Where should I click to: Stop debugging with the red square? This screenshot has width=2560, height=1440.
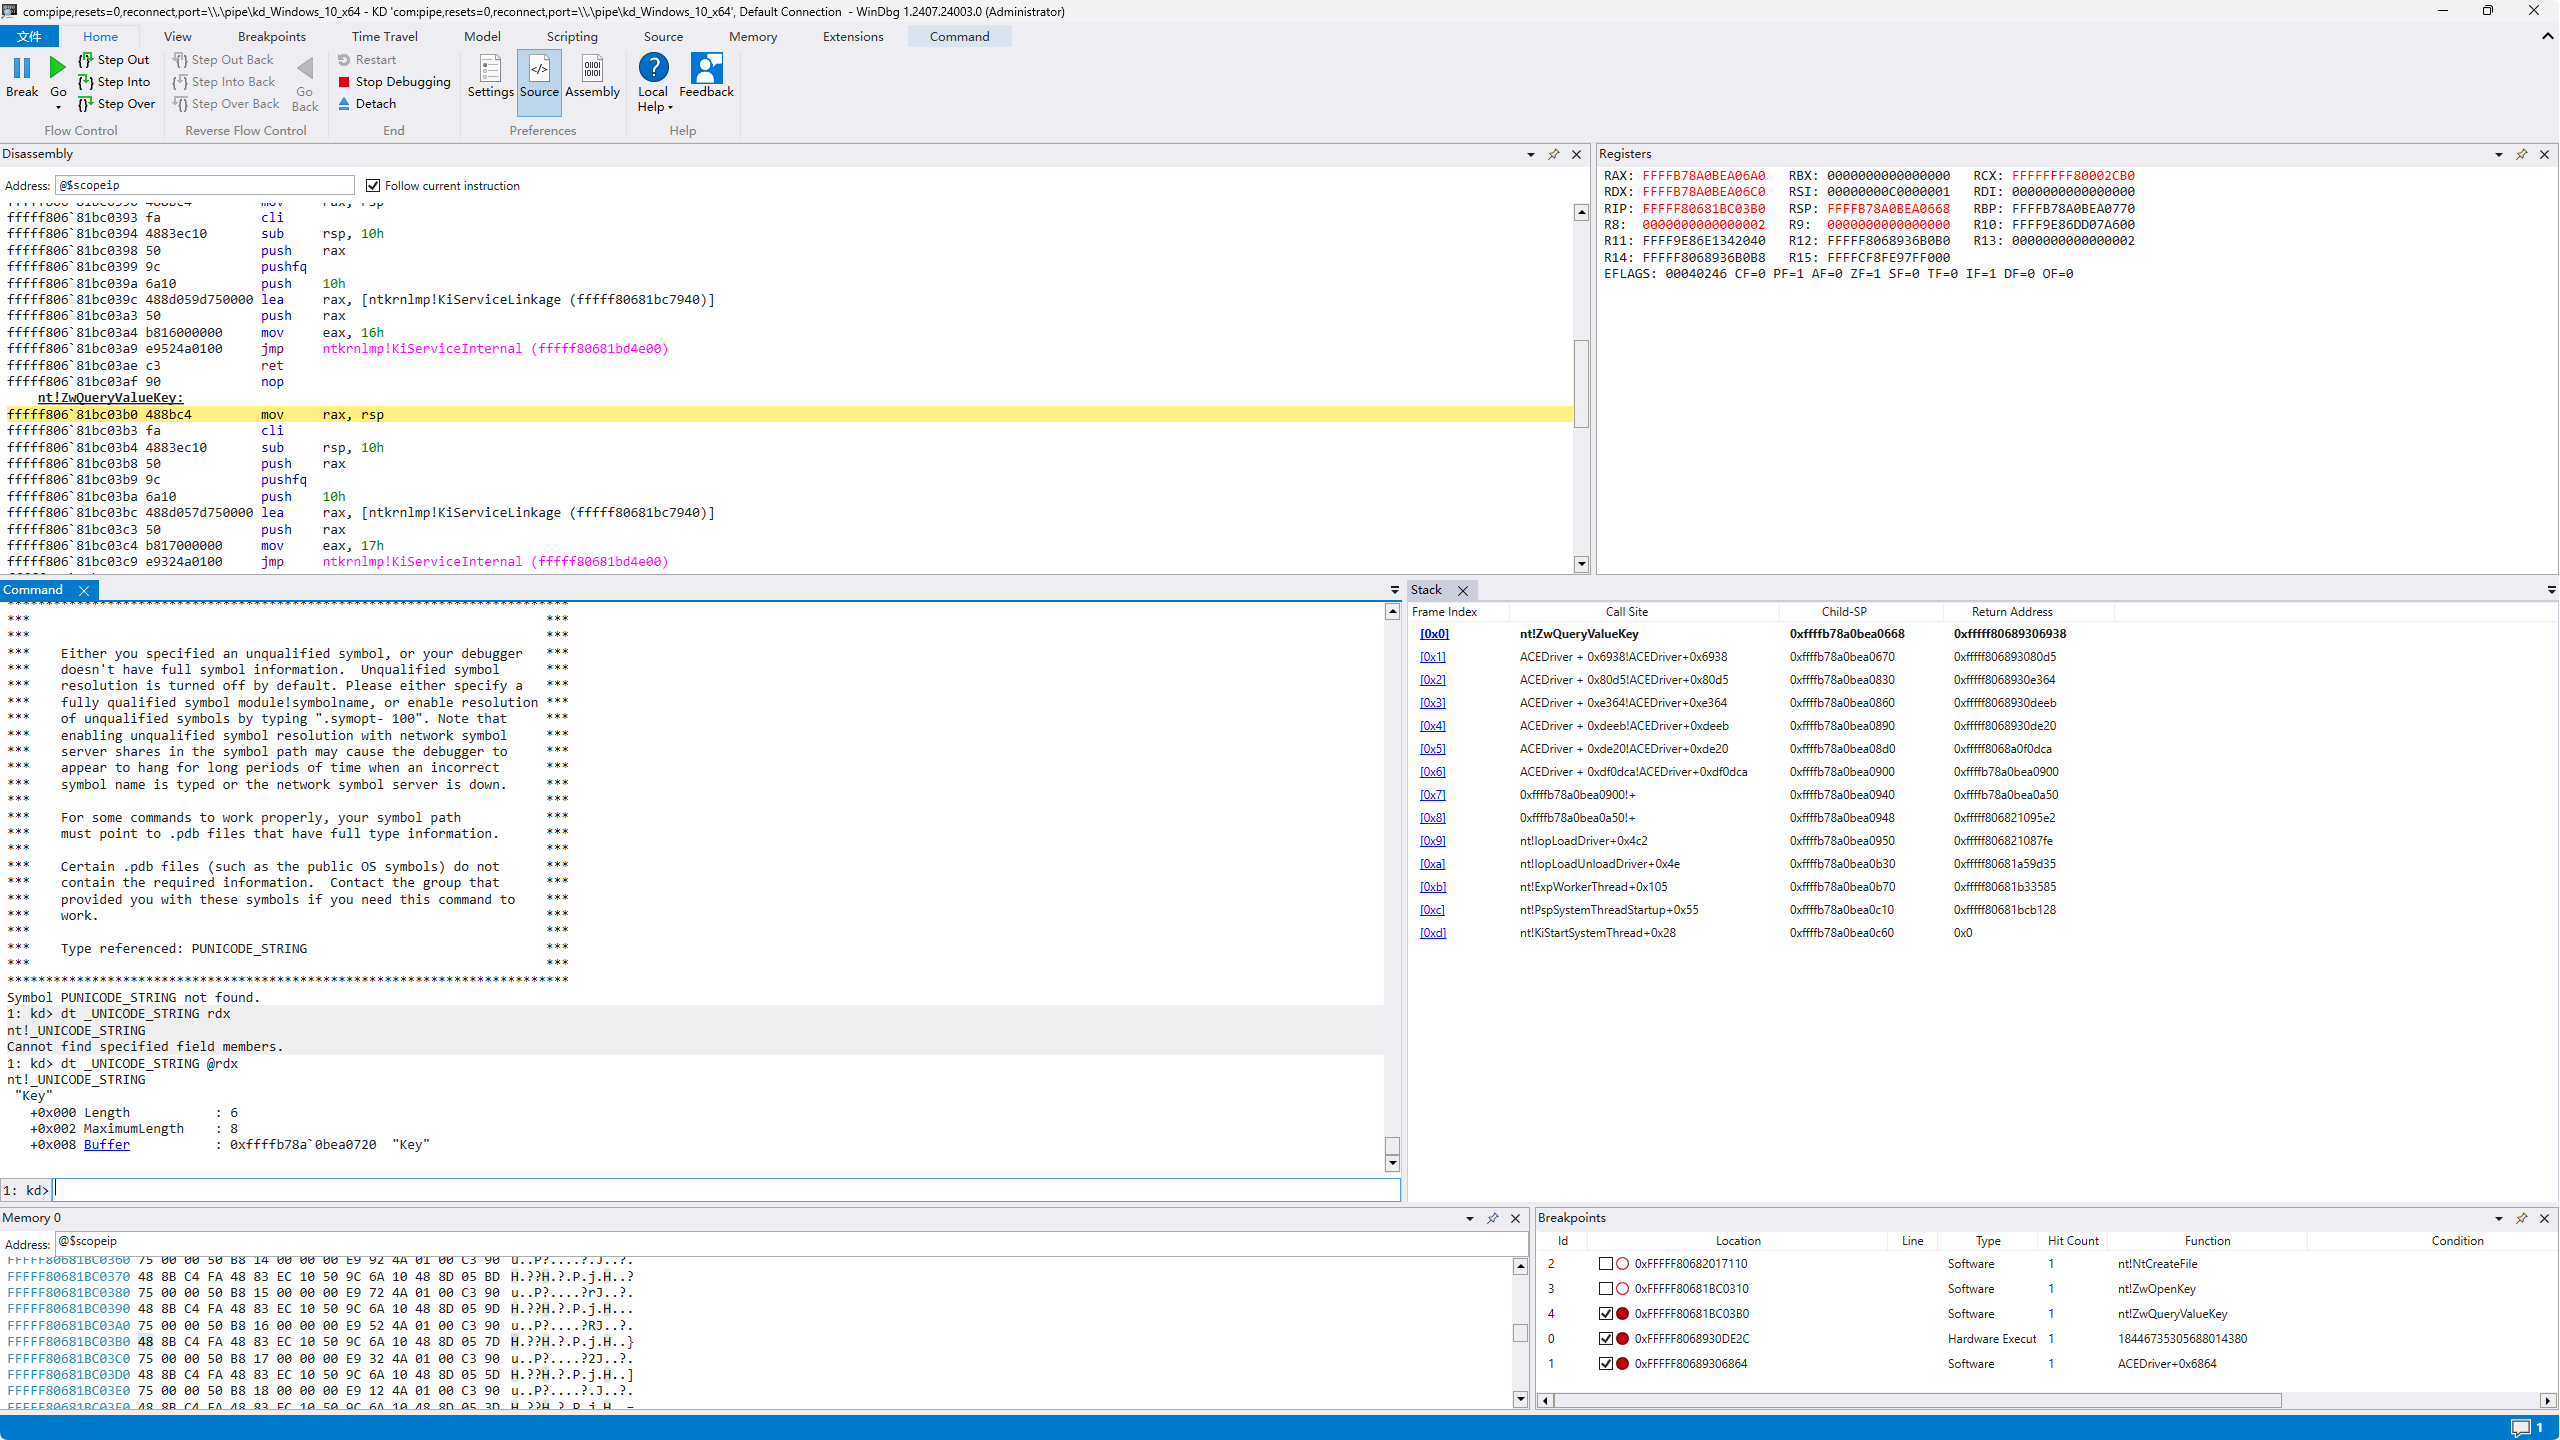[344, 82]
